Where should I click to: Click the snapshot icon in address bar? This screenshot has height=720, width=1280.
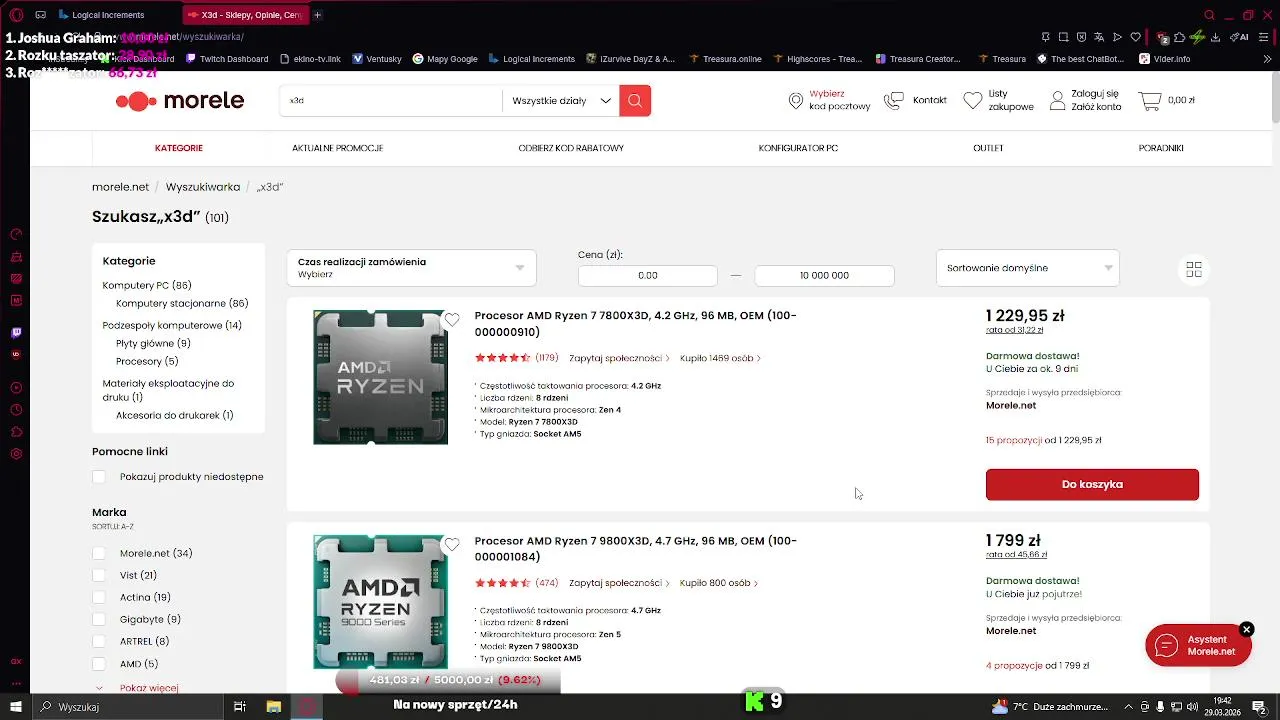tap(1063, 37)
